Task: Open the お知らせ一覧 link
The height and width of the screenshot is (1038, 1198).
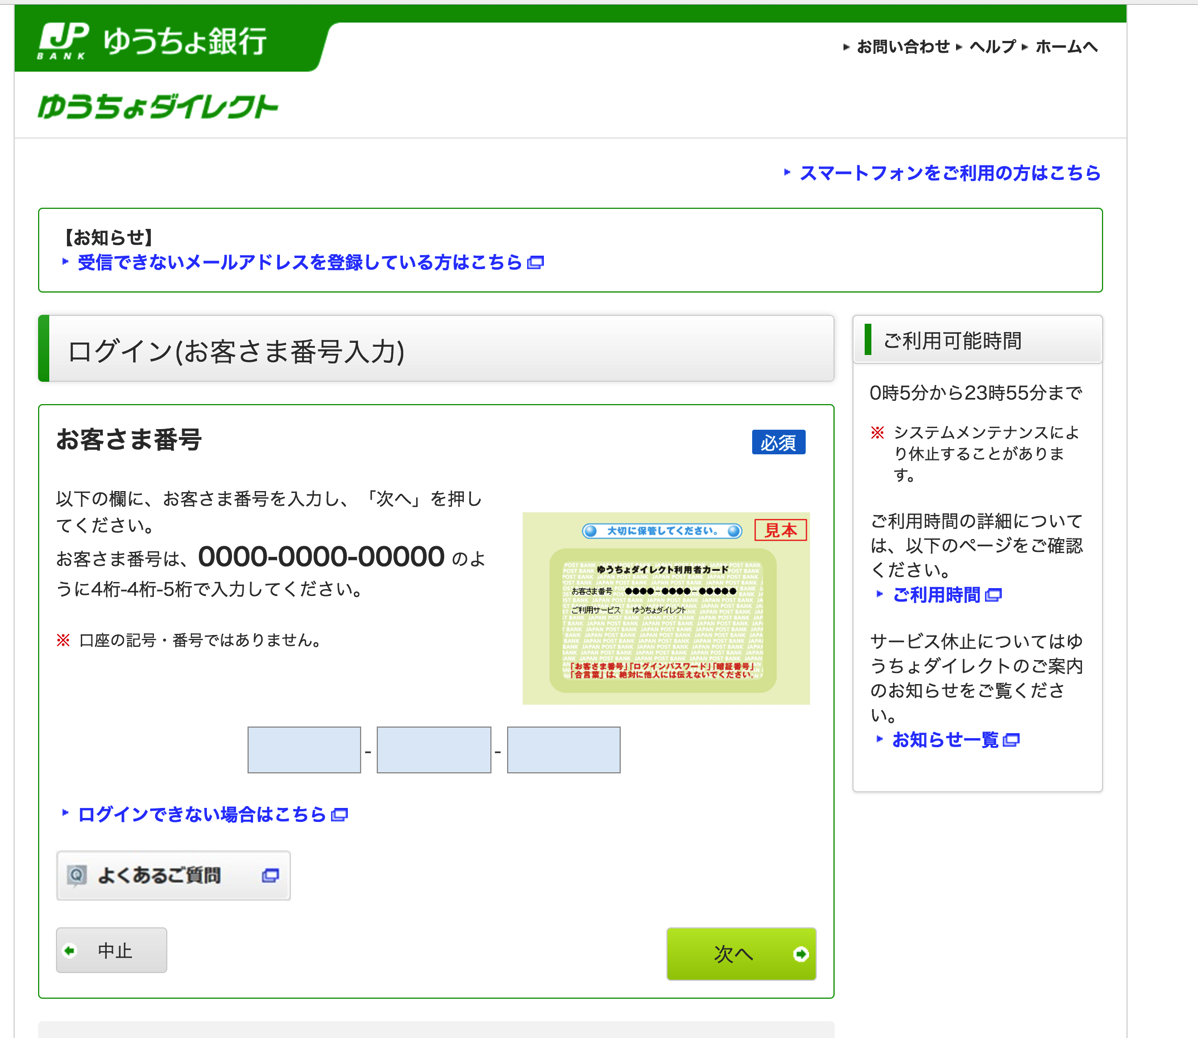Action: point(945,740)
